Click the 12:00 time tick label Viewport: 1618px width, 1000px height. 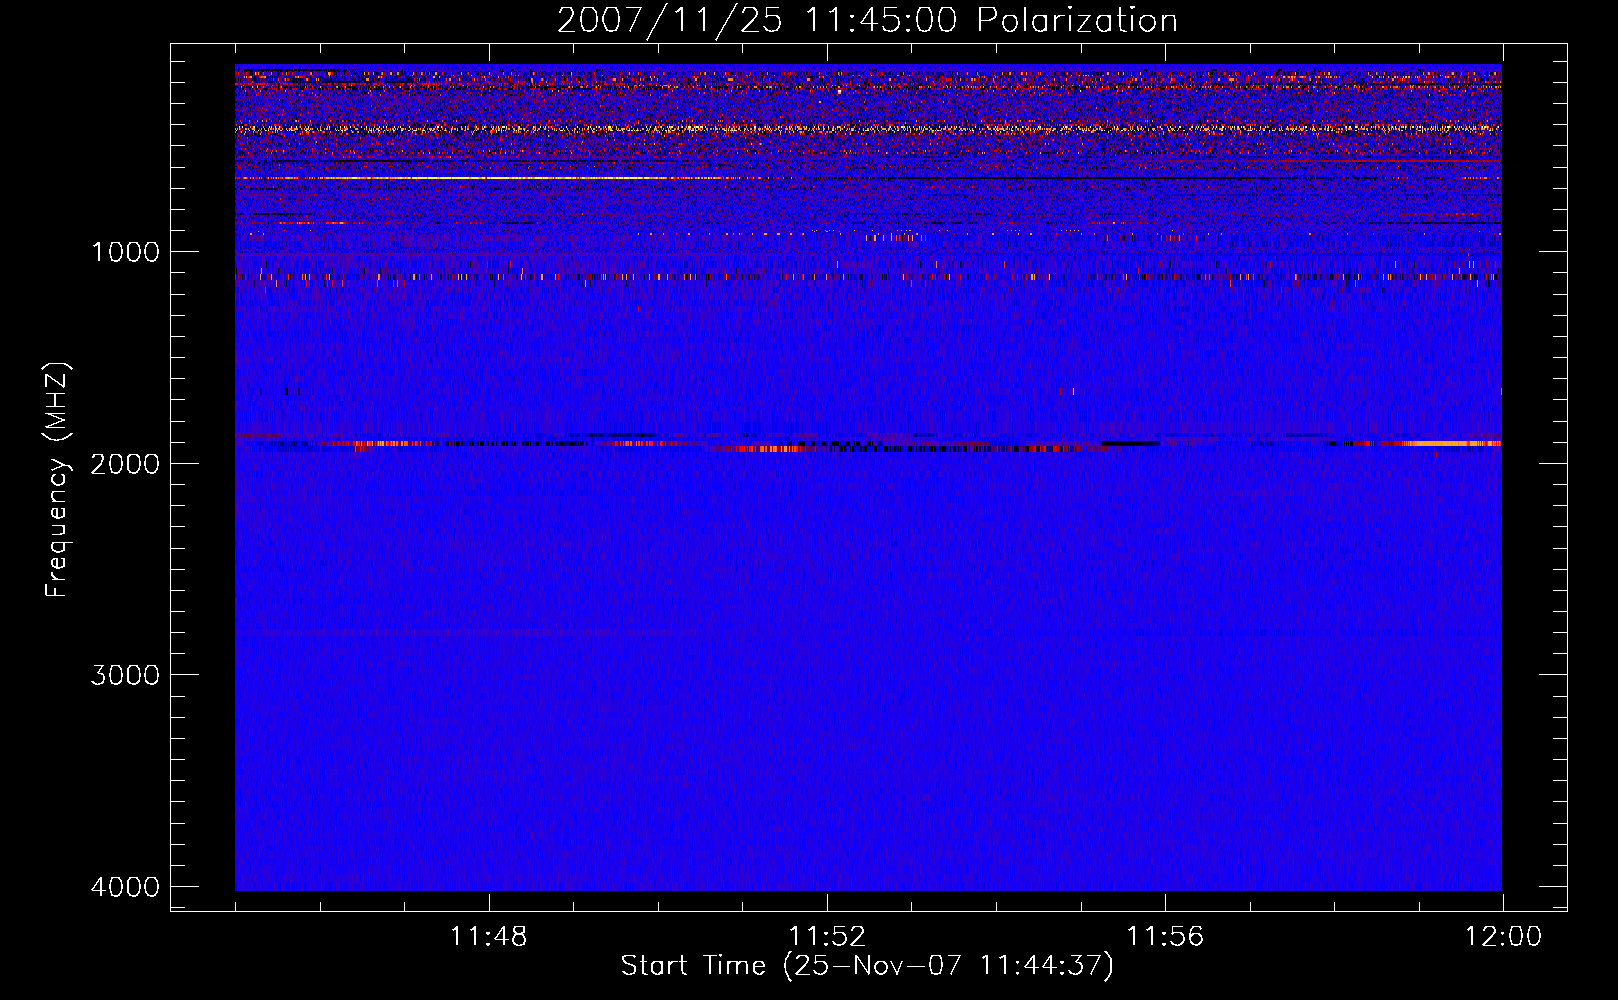1503,937
